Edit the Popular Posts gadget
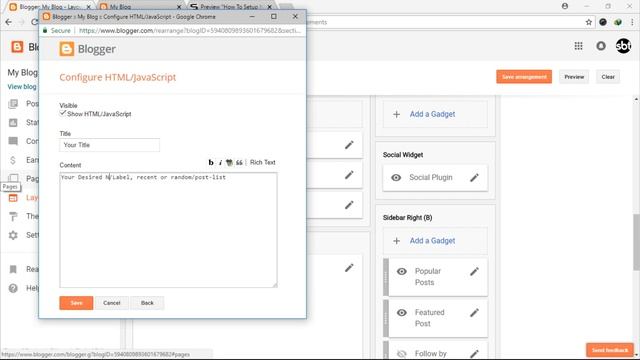 474,271
